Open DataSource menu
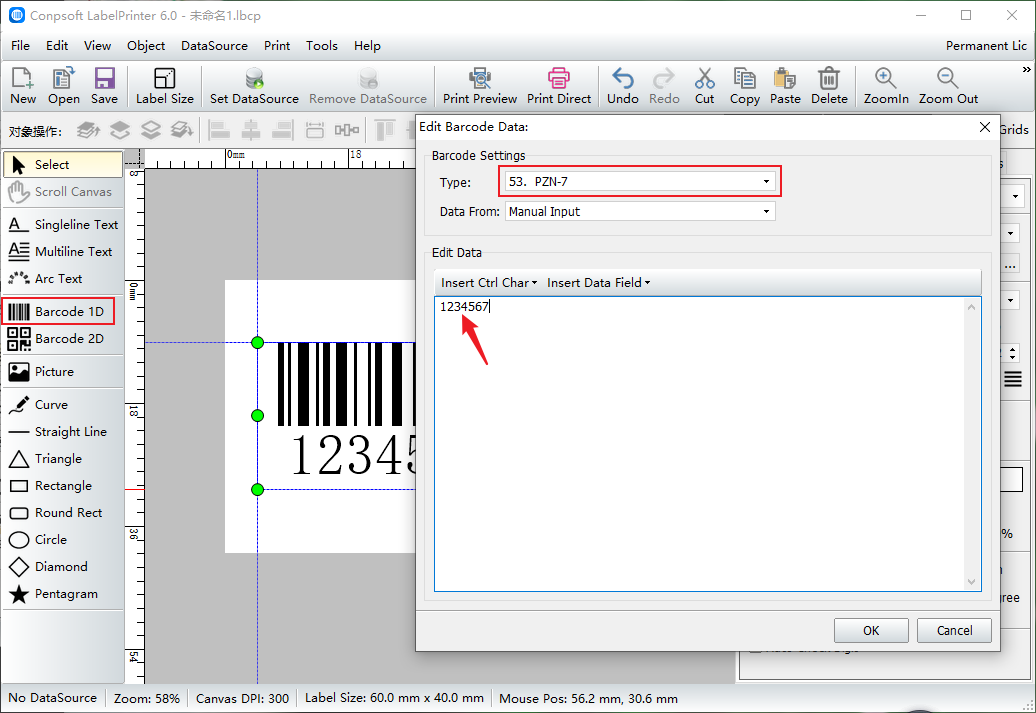The height and width of the screenshot is (713, 1036). point(214,46)
